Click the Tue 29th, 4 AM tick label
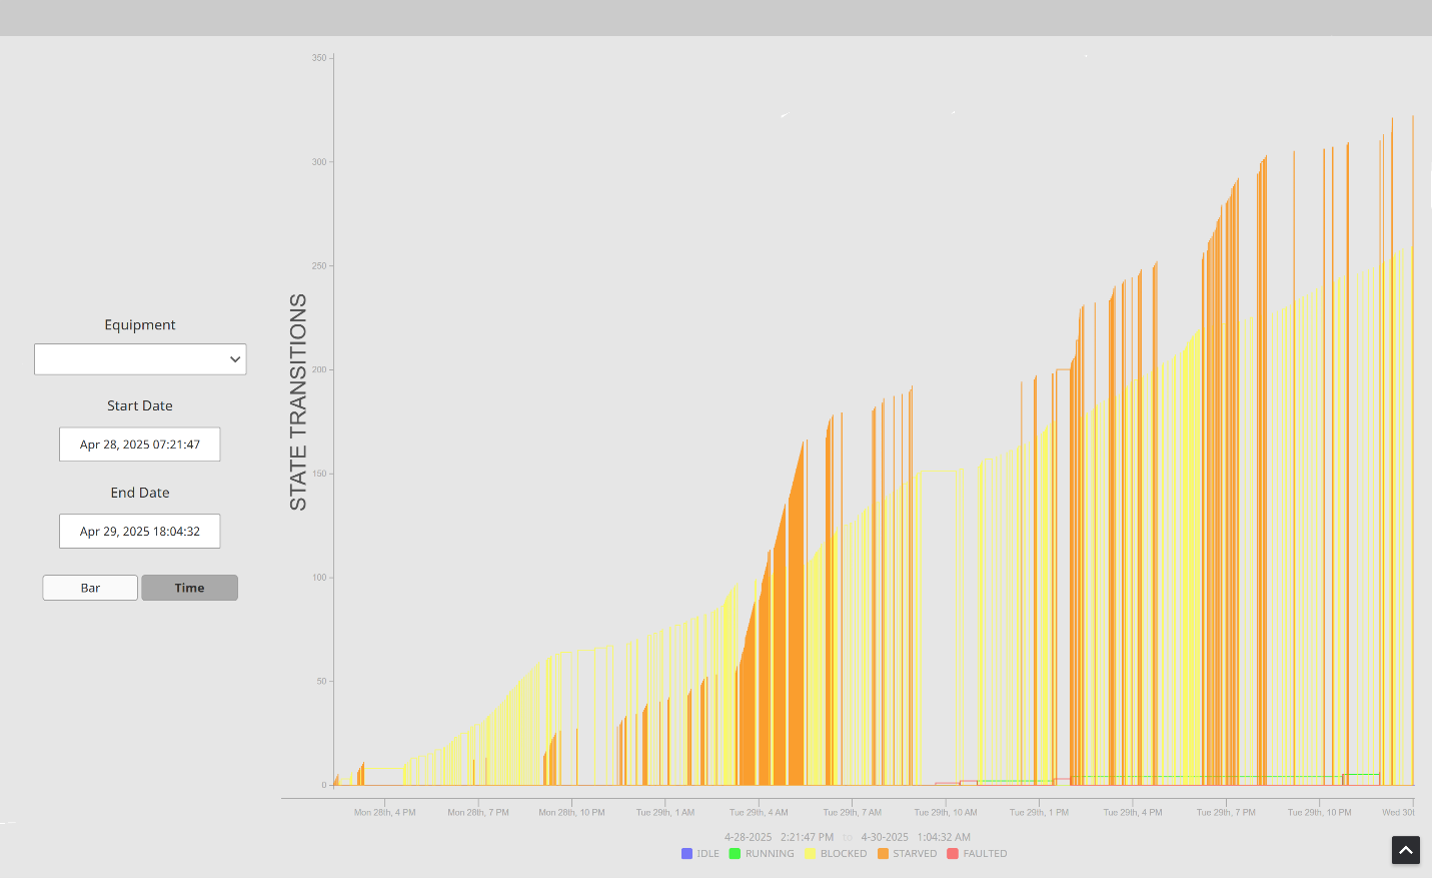The height and width of the screenshot is (878, 1432). (x=759, y=812)
